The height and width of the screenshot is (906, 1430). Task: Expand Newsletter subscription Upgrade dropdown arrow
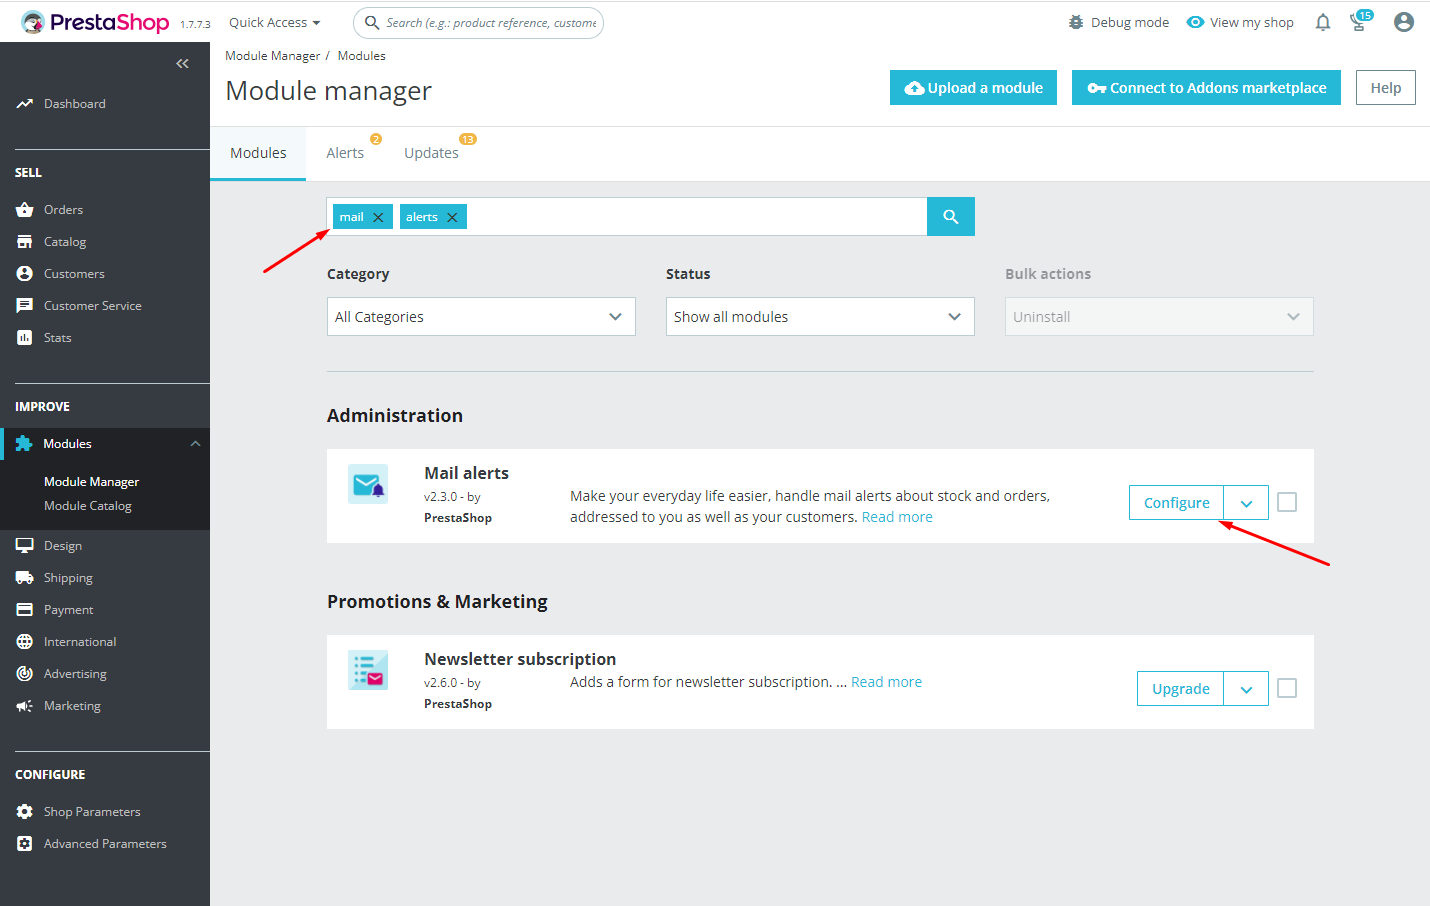(x=1246, y=689)
